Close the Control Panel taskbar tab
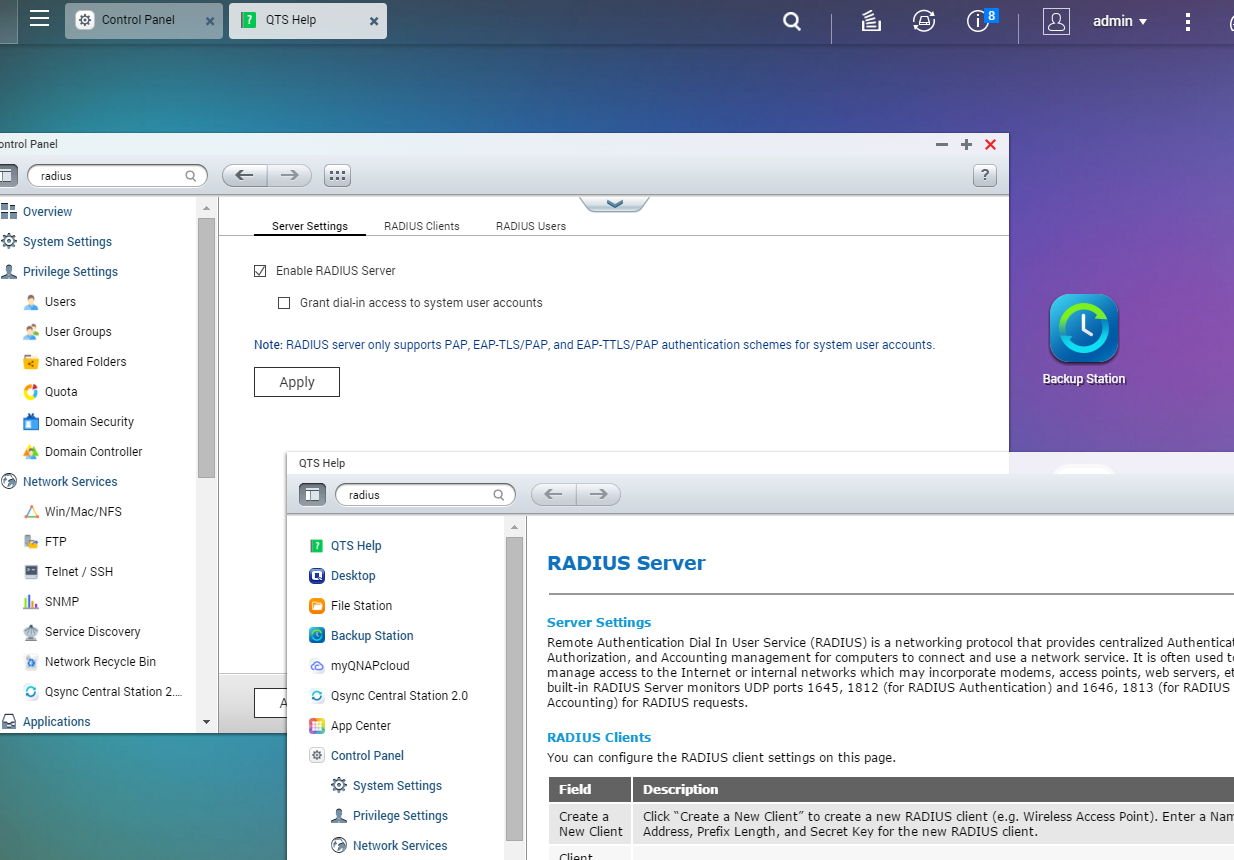The image size is (1234, 860). pos(209,21)
